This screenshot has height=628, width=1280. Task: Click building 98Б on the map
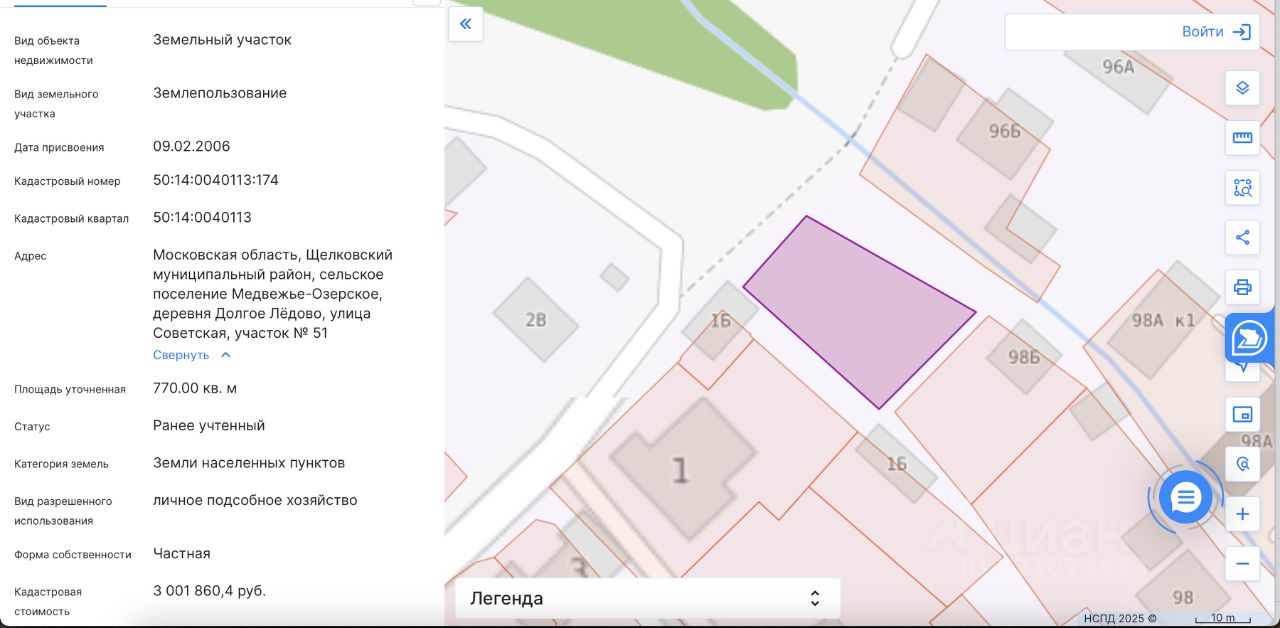(1023, 356)
